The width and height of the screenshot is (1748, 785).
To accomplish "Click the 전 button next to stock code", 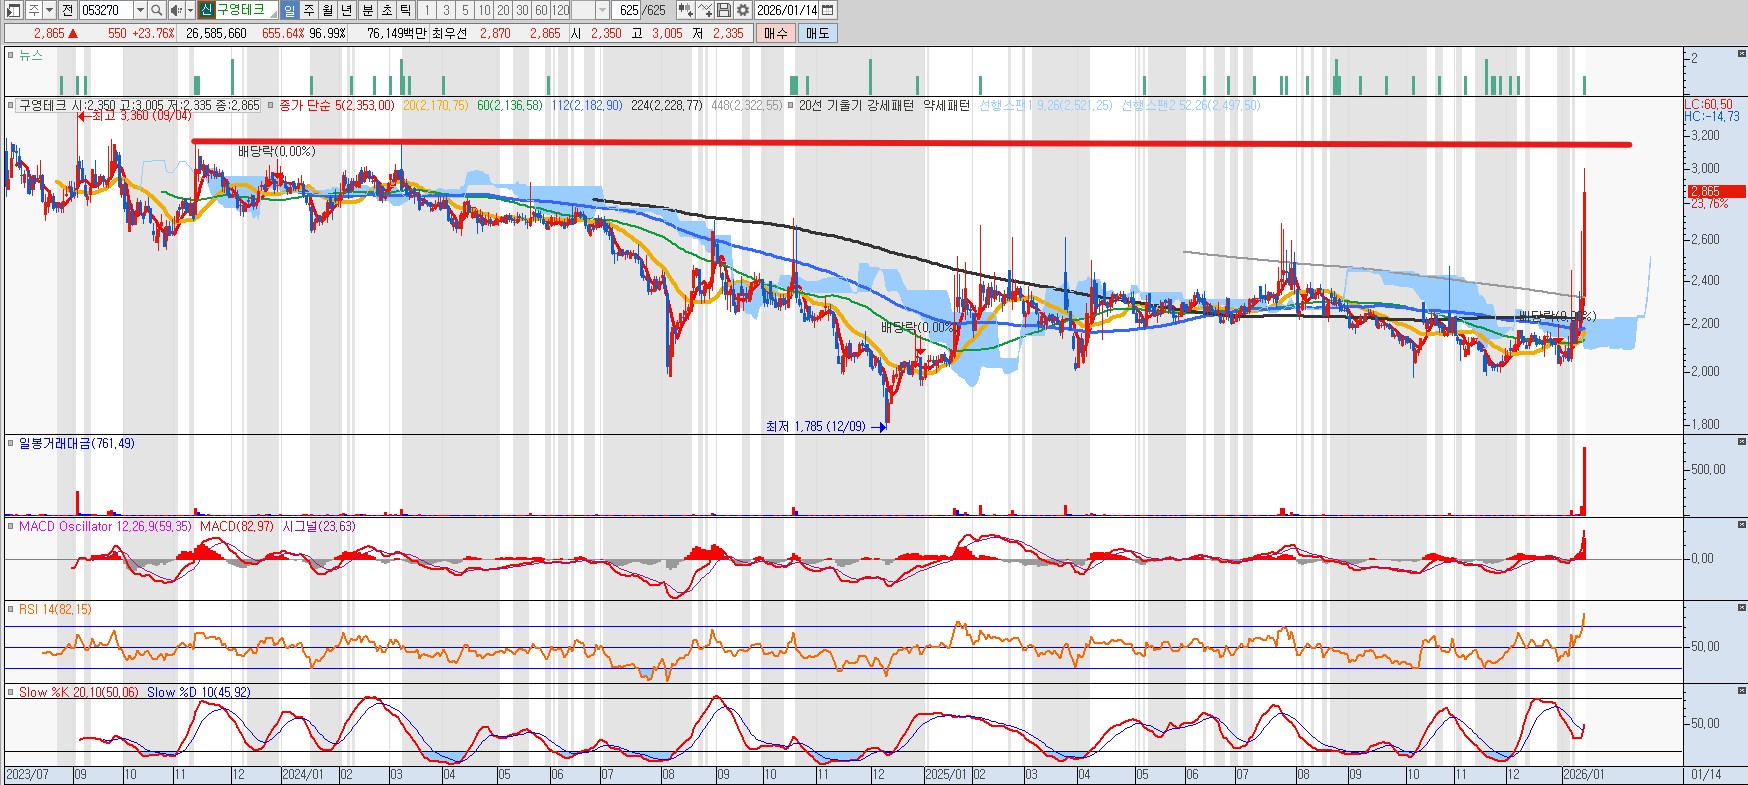I will click(x=67, y=10).
